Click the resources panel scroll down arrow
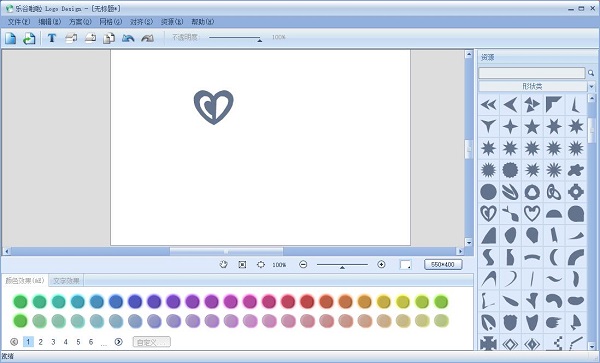Screen dimensions: 600x363 click(592, 346)
